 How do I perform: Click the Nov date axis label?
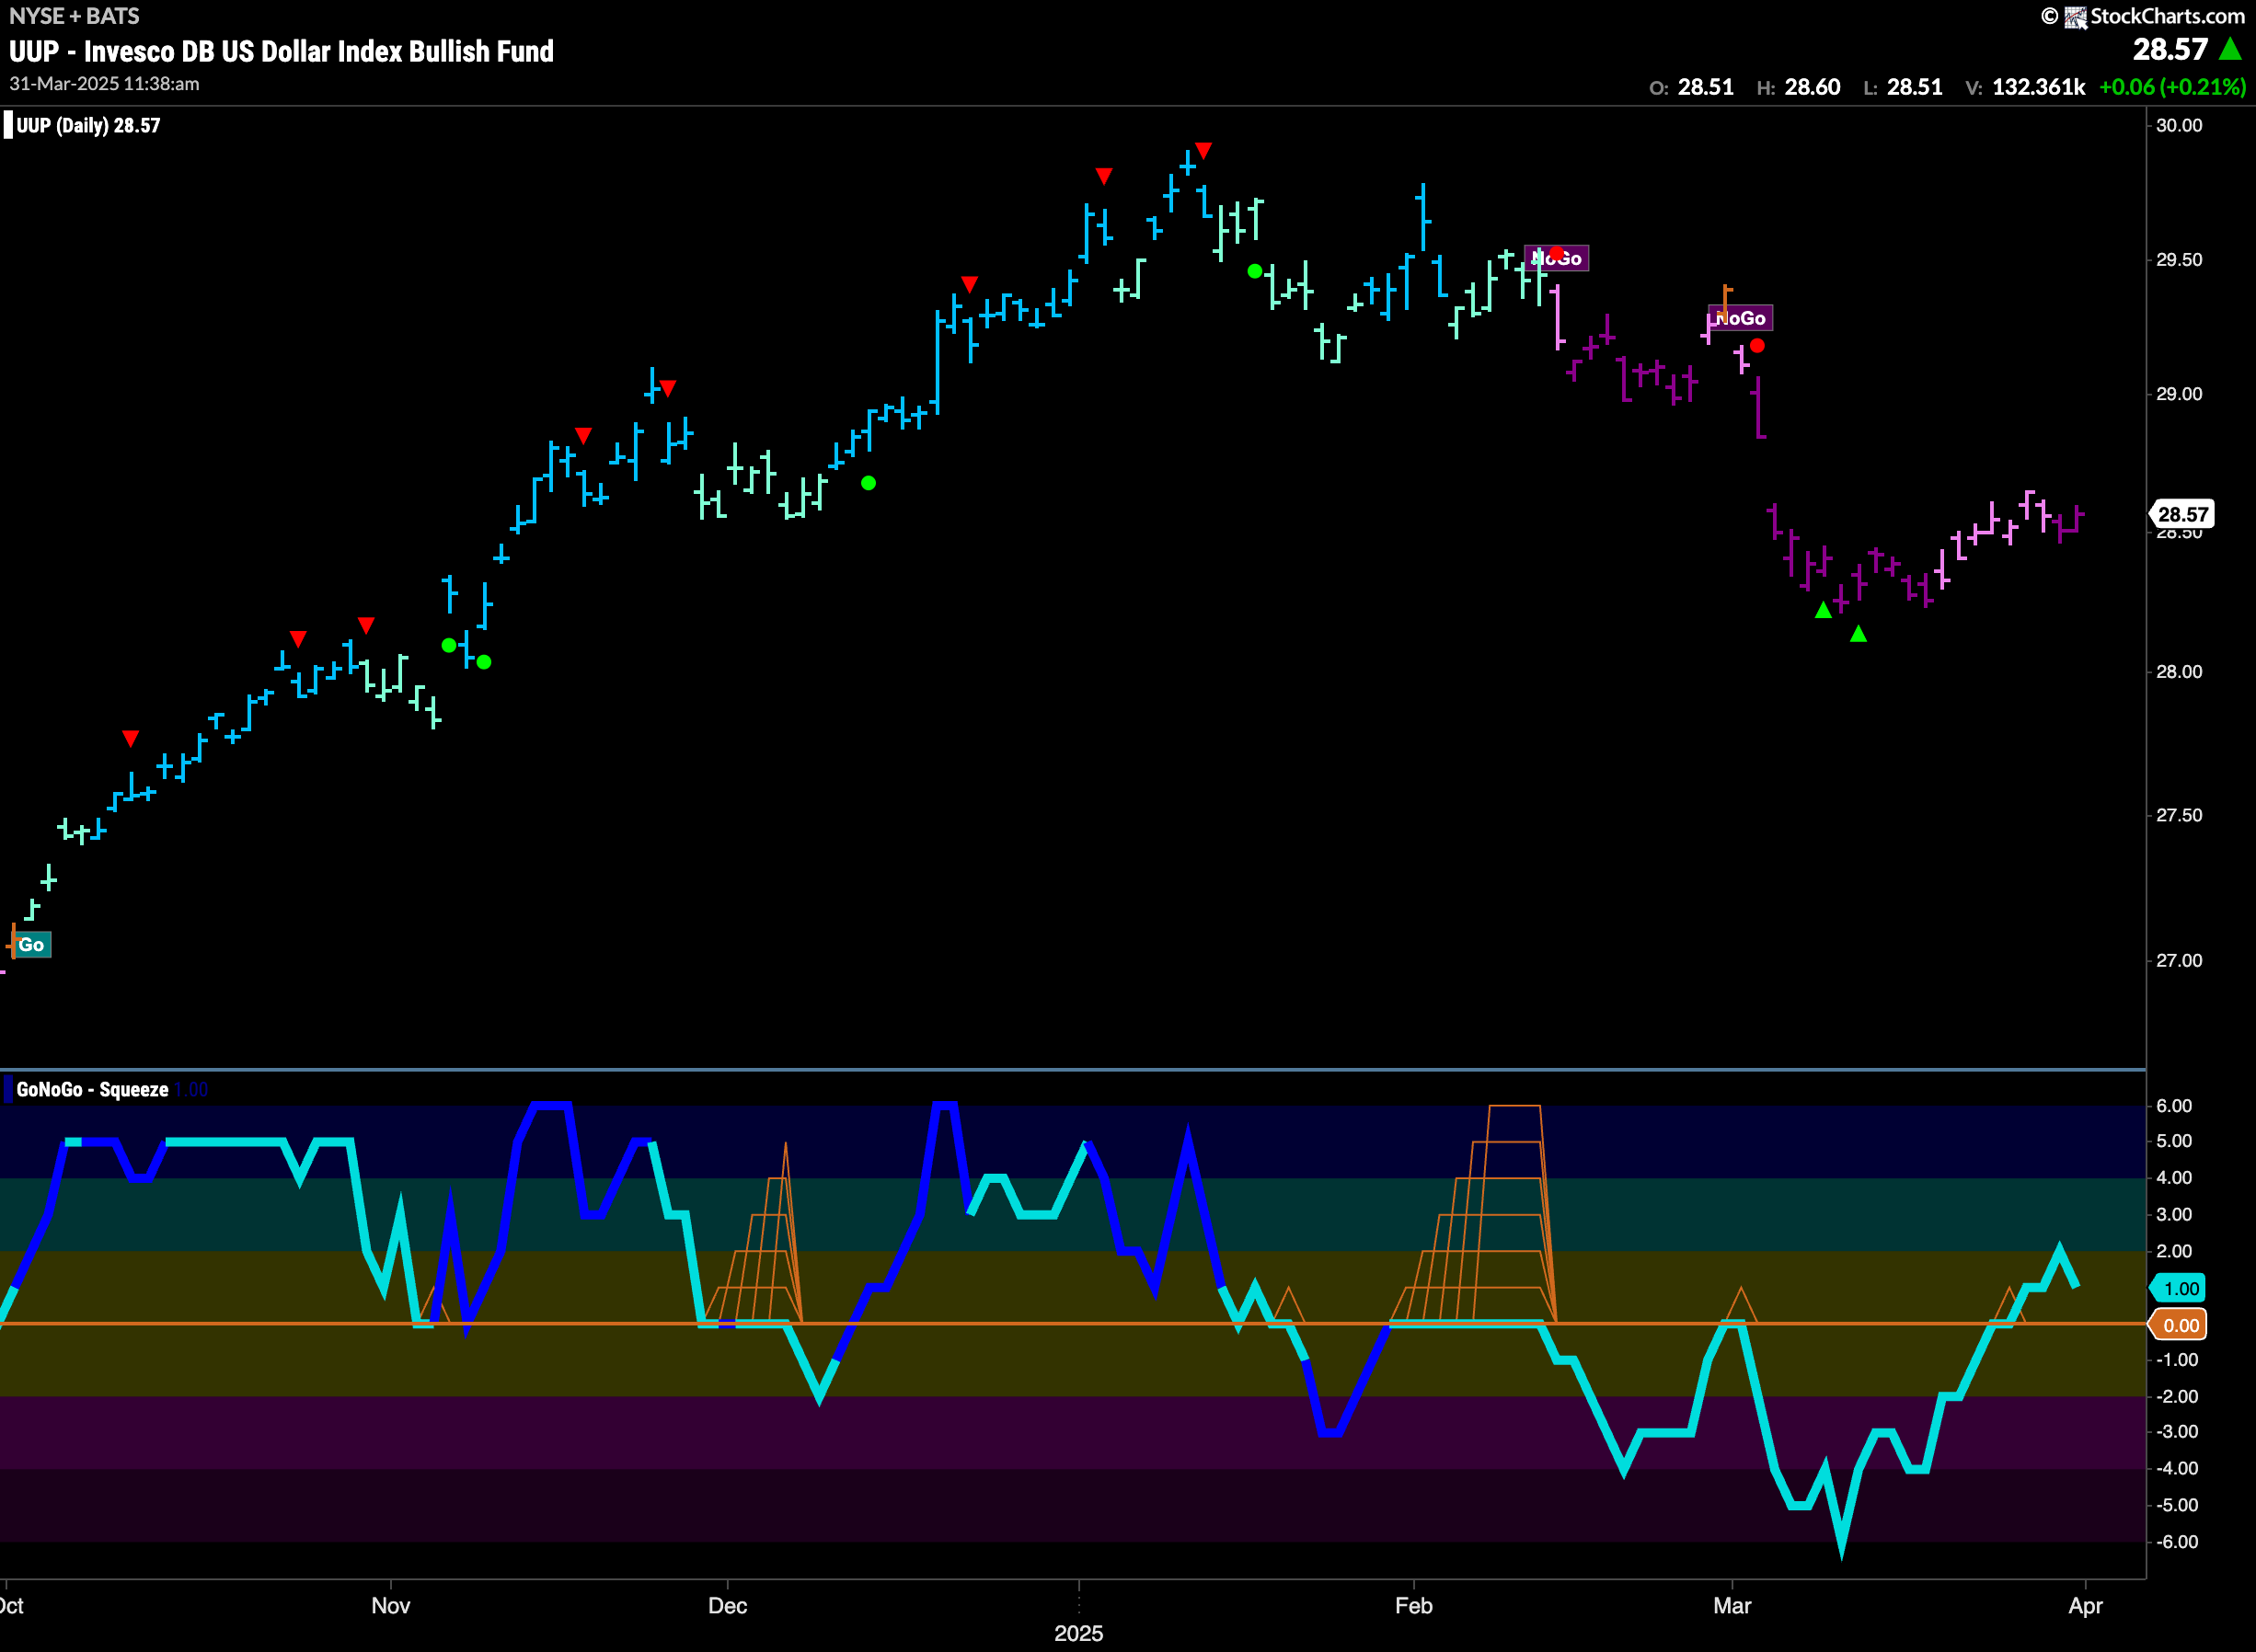pyautogui.click(x=390, y=1605)
